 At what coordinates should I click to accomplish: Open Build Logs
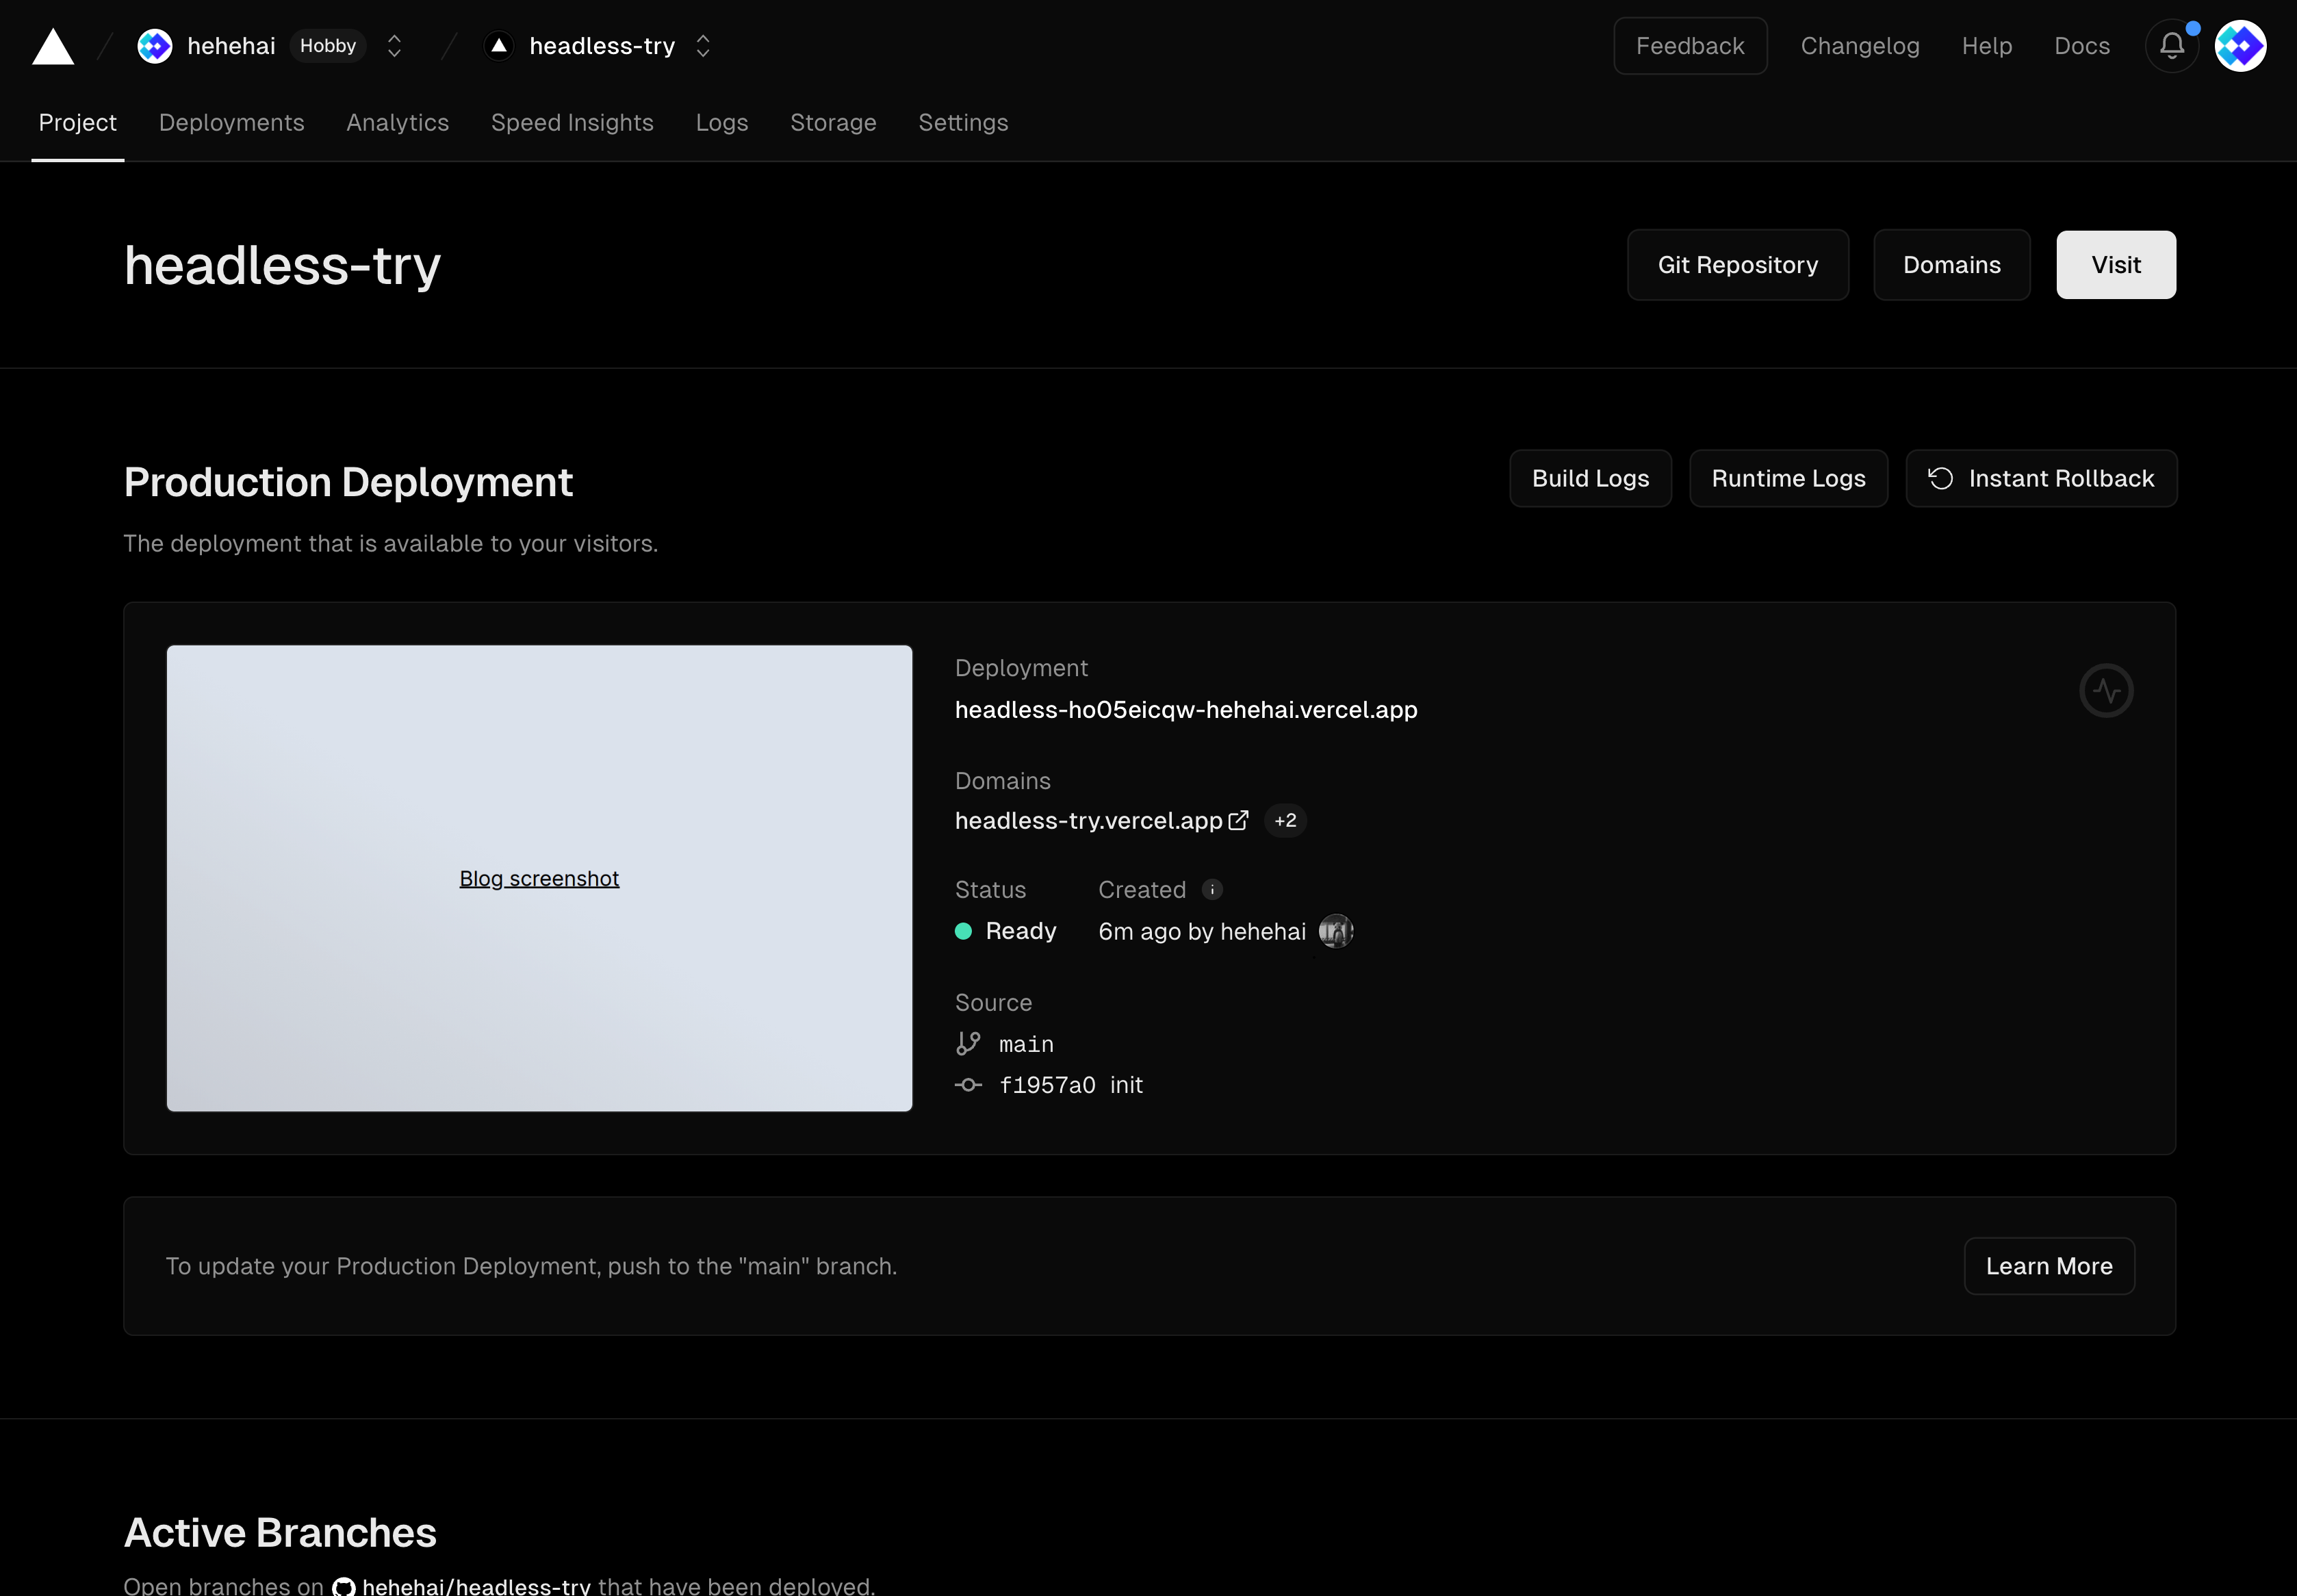click(1591, 479)
